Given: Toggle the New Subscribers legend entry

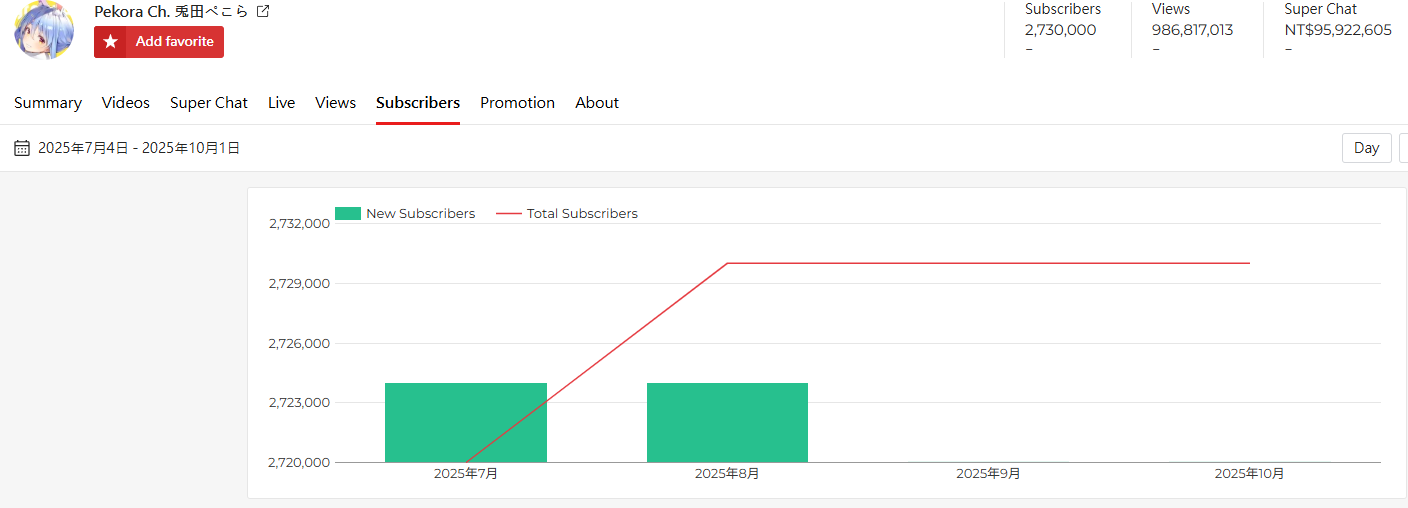Looking at the screenshot, I should [405, 213].
